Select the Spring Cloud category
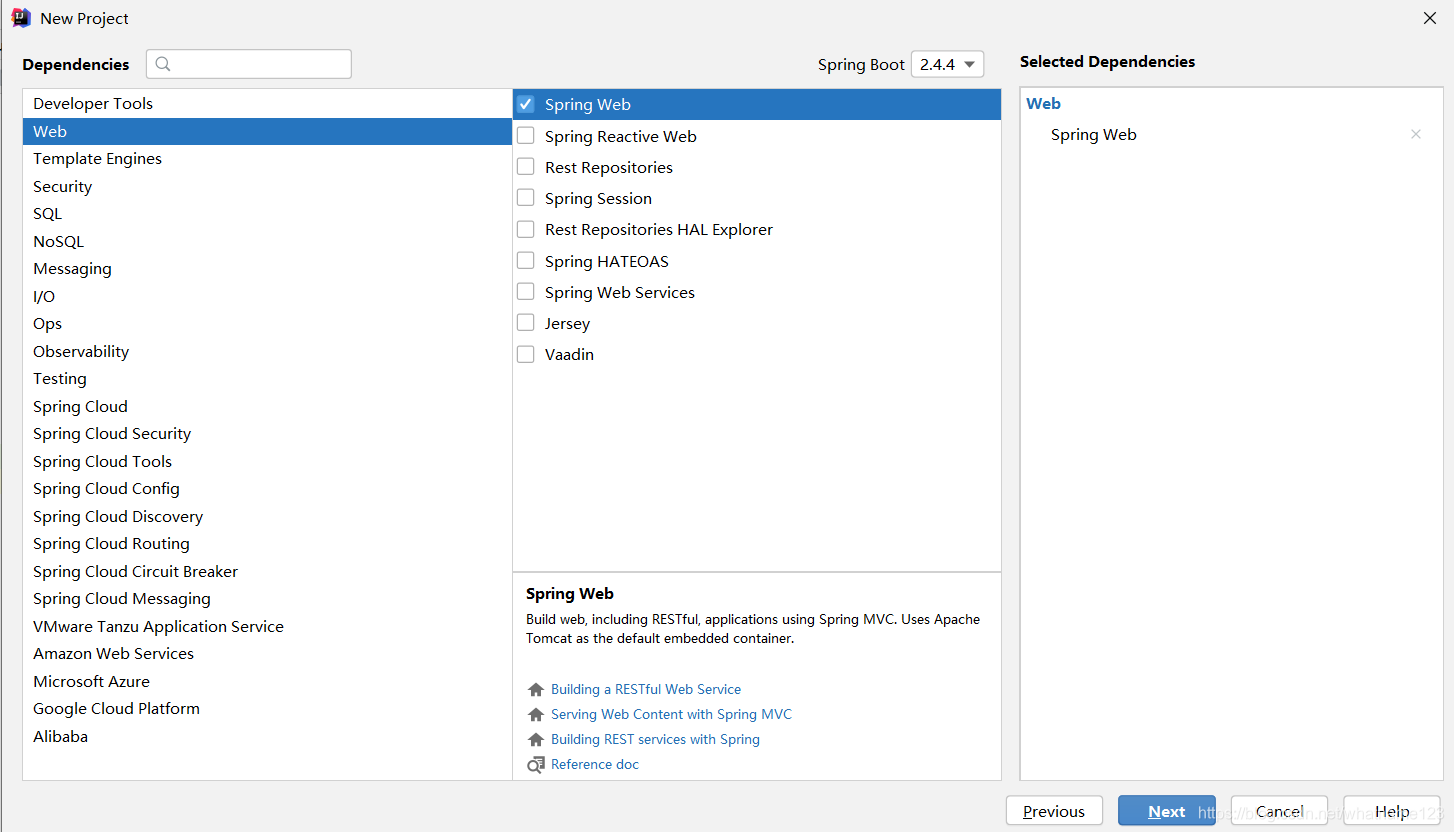 [267, 406]
